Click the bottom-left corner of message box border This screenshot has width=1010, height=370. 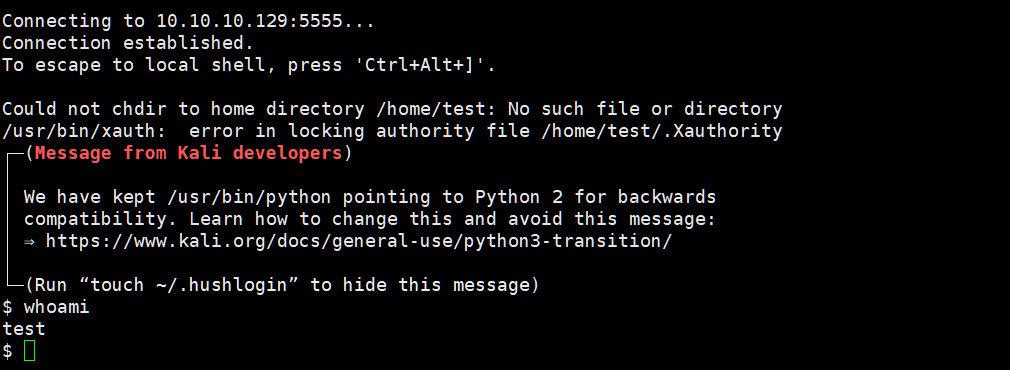[14, 284]
